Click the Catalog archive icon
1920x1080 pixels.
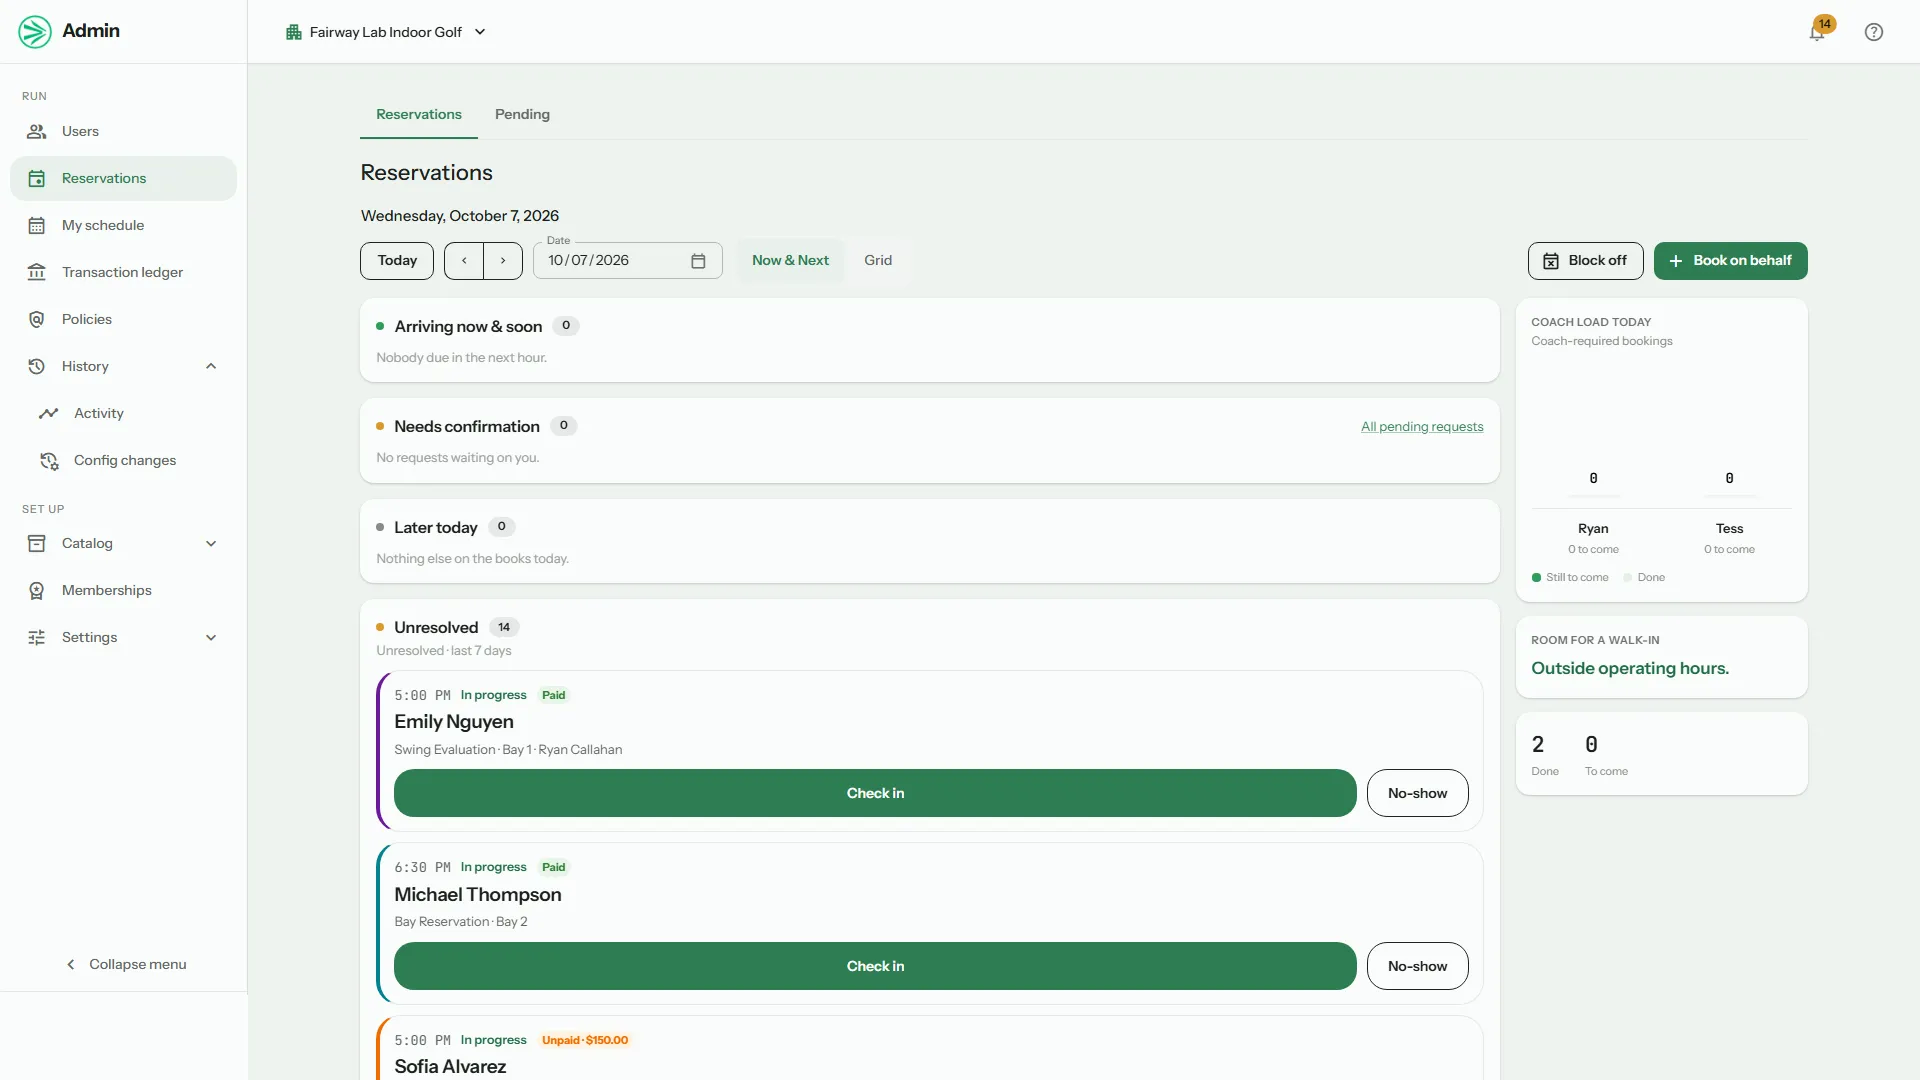(37, 543)
